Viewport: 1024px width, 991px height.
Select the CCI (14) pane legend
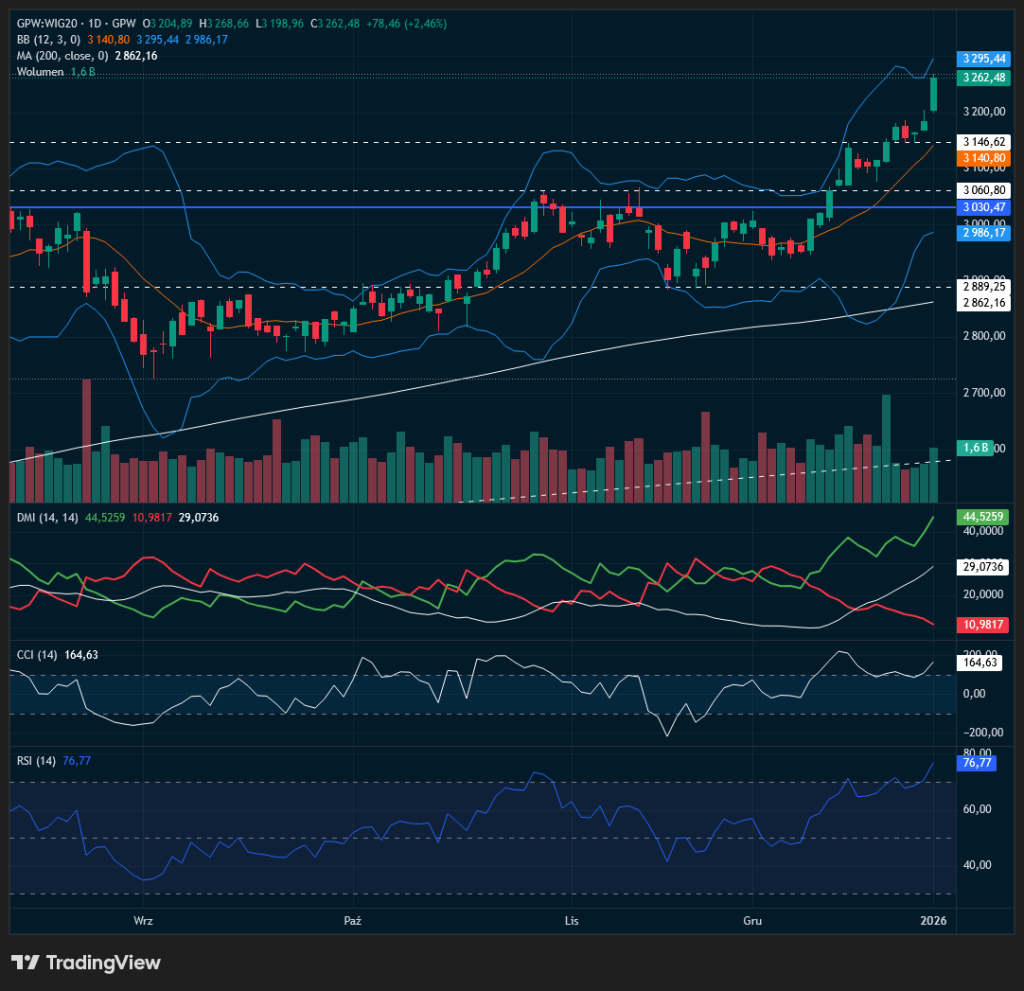point(37,654)
